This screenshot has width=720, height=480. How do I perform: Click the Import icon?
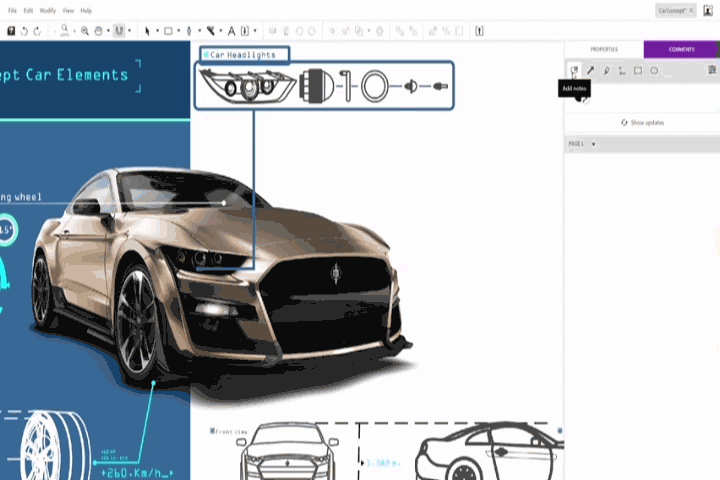(245, 31)
